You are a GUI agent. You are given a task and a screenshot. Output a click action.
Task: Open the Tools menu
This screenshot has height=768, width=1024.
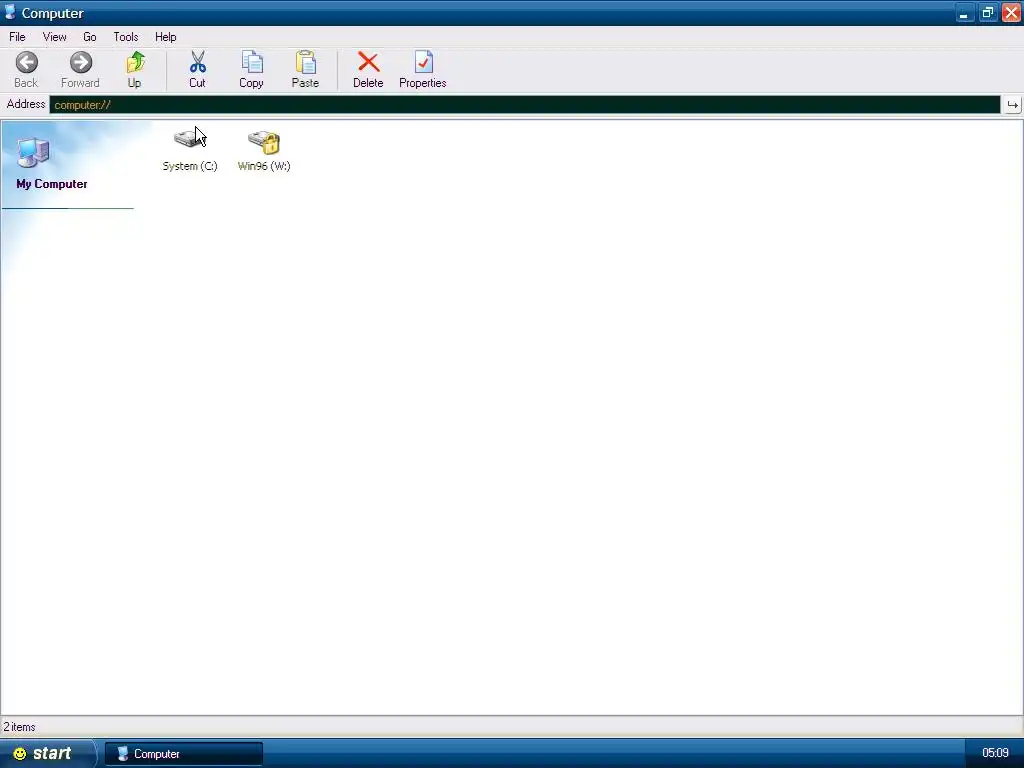125,37
